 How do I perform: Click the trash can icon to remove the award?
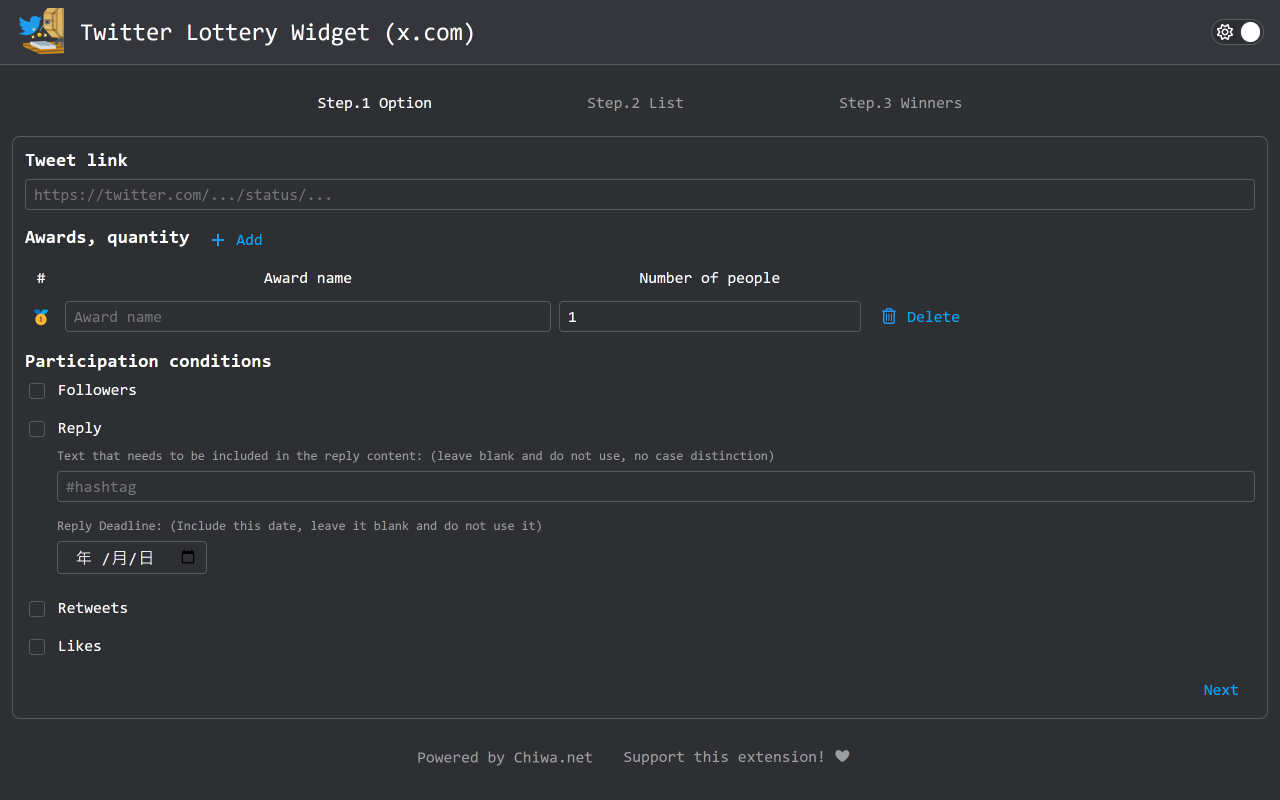click(889, 316)
